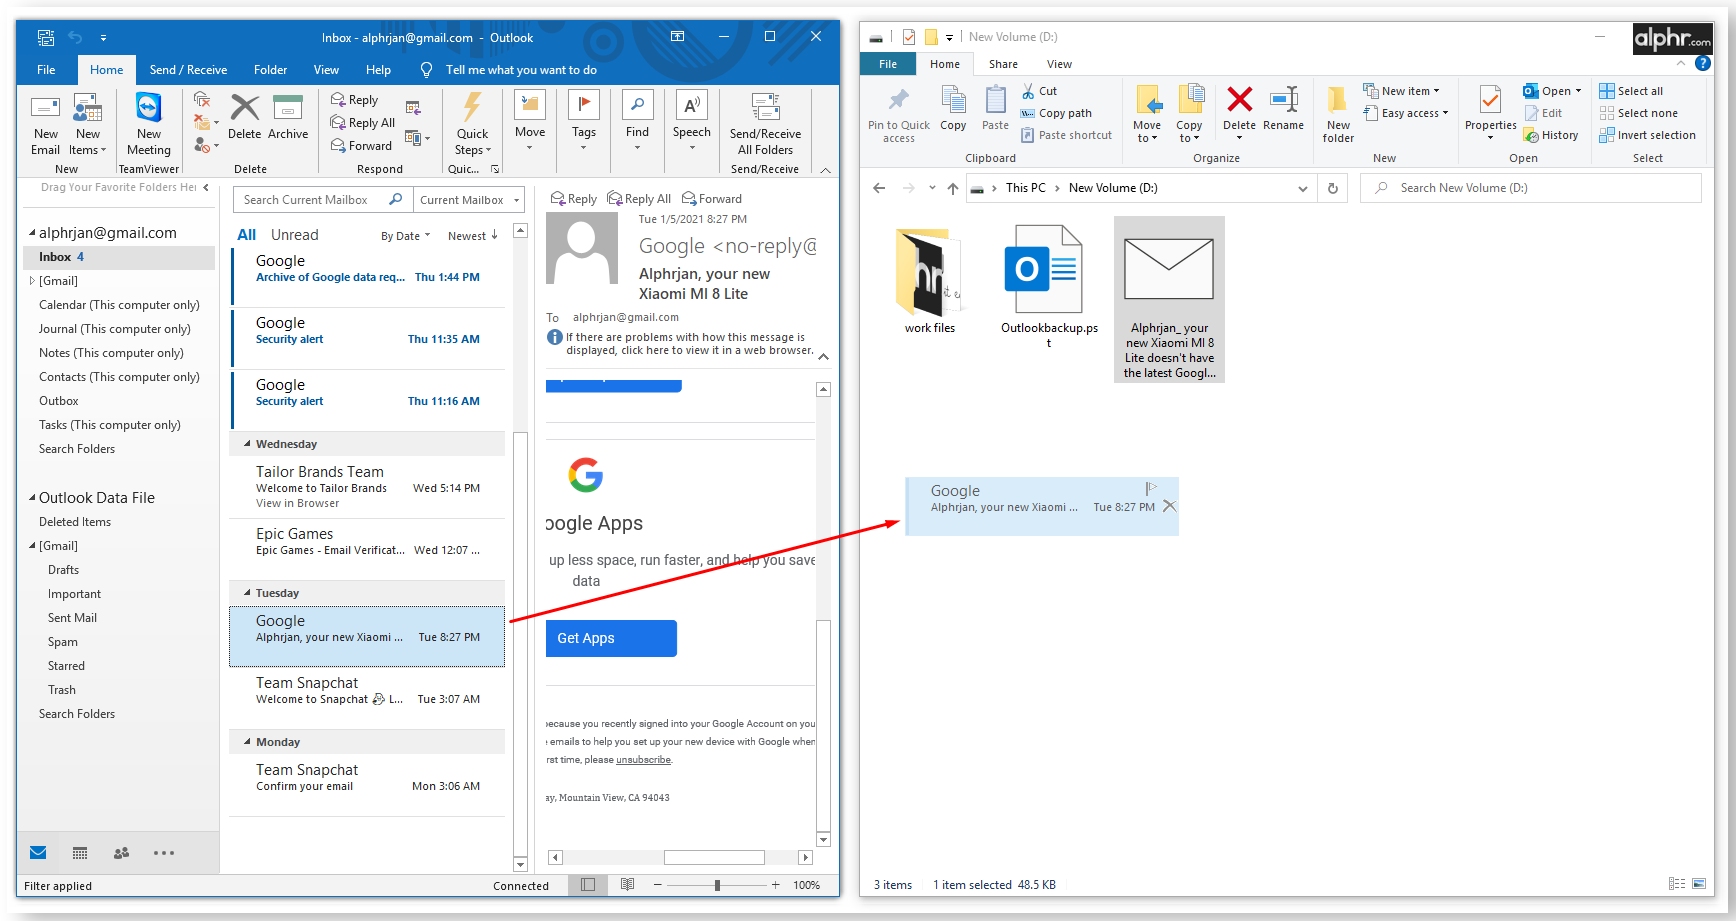This screenshot has width=1736, height=921.
Task: Collapse the Outlook Data File tree
Action: (32, 498)
